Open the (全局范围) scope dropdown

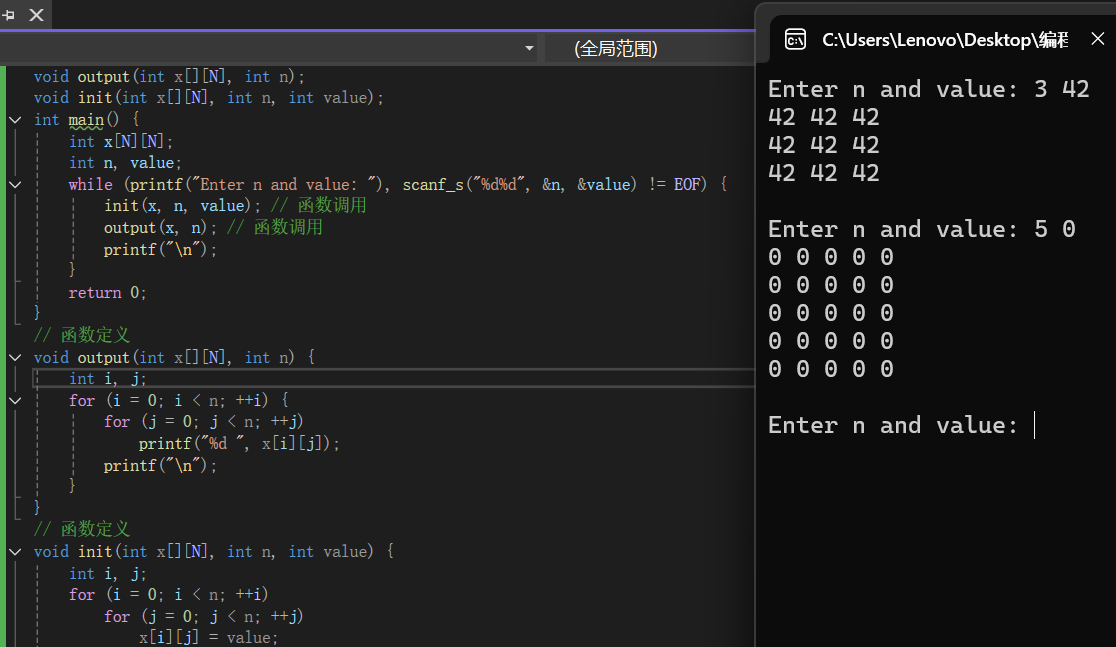[649, 48]
